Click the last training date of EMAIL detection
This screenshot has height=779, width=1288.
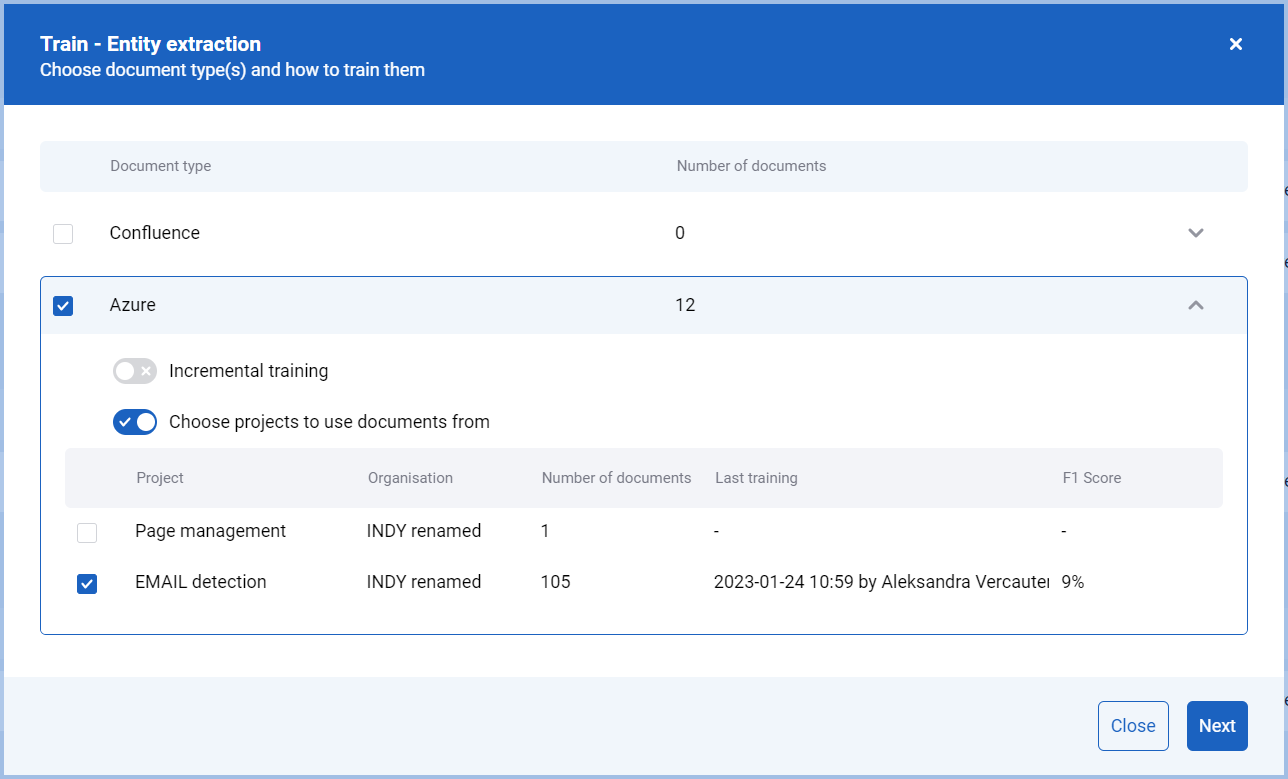point(881,582)
